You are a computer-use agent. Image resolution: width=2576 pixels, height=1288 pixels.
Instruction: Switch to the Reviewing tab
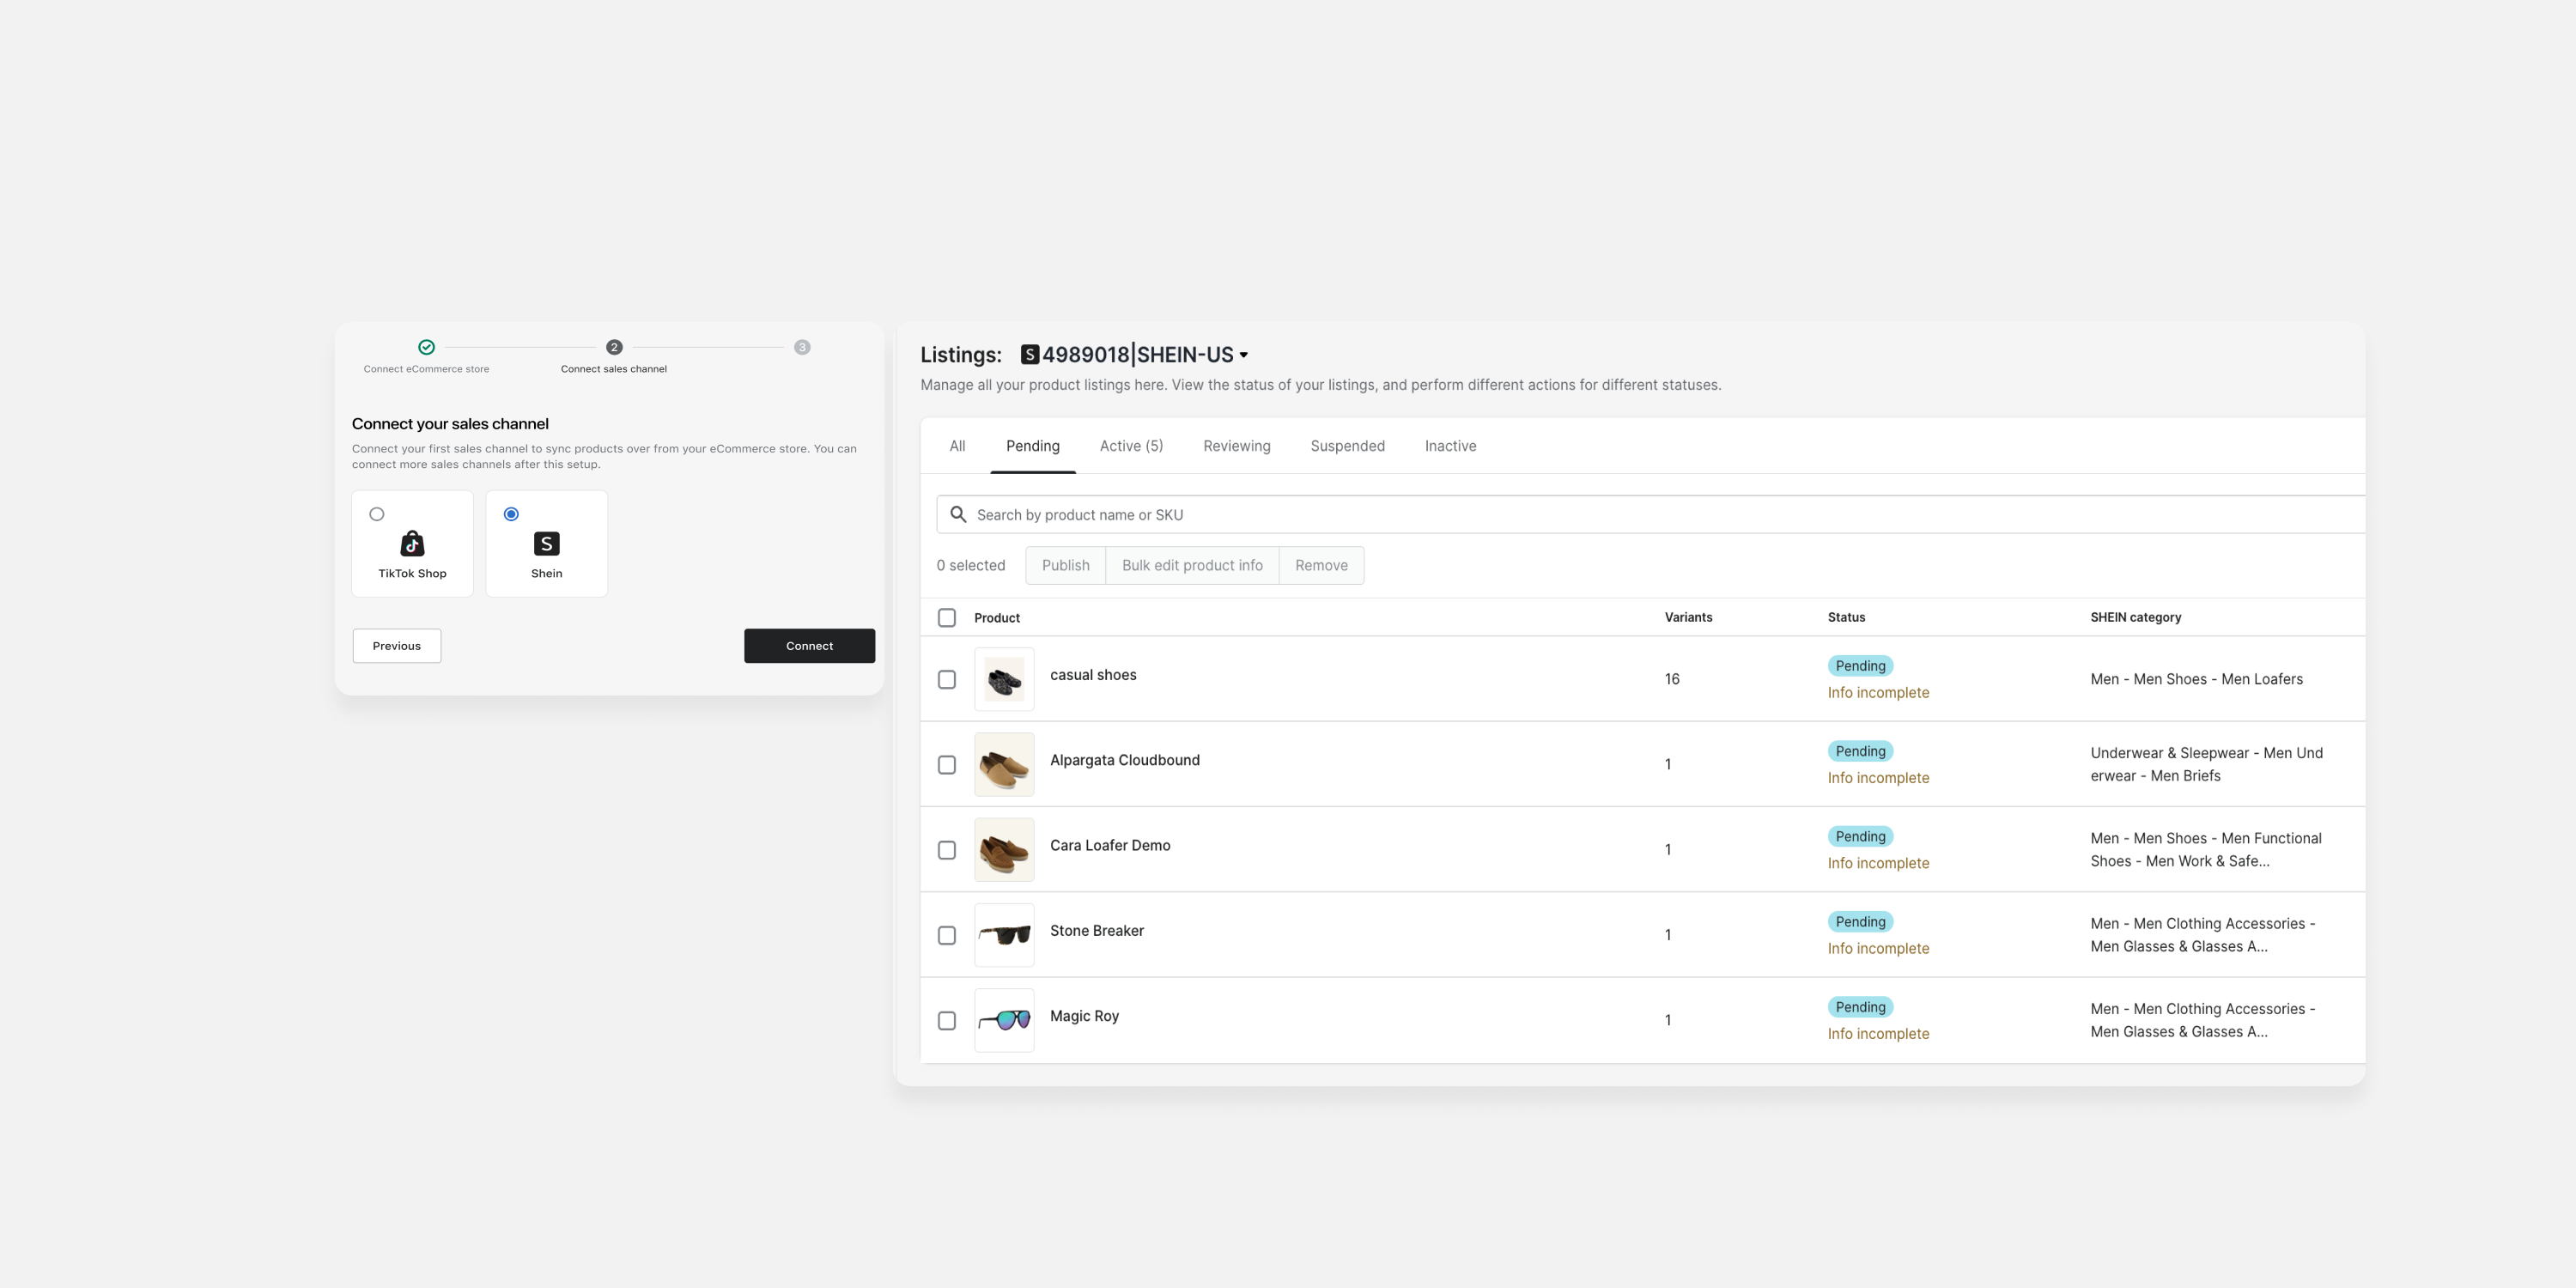click(1237, 446)
